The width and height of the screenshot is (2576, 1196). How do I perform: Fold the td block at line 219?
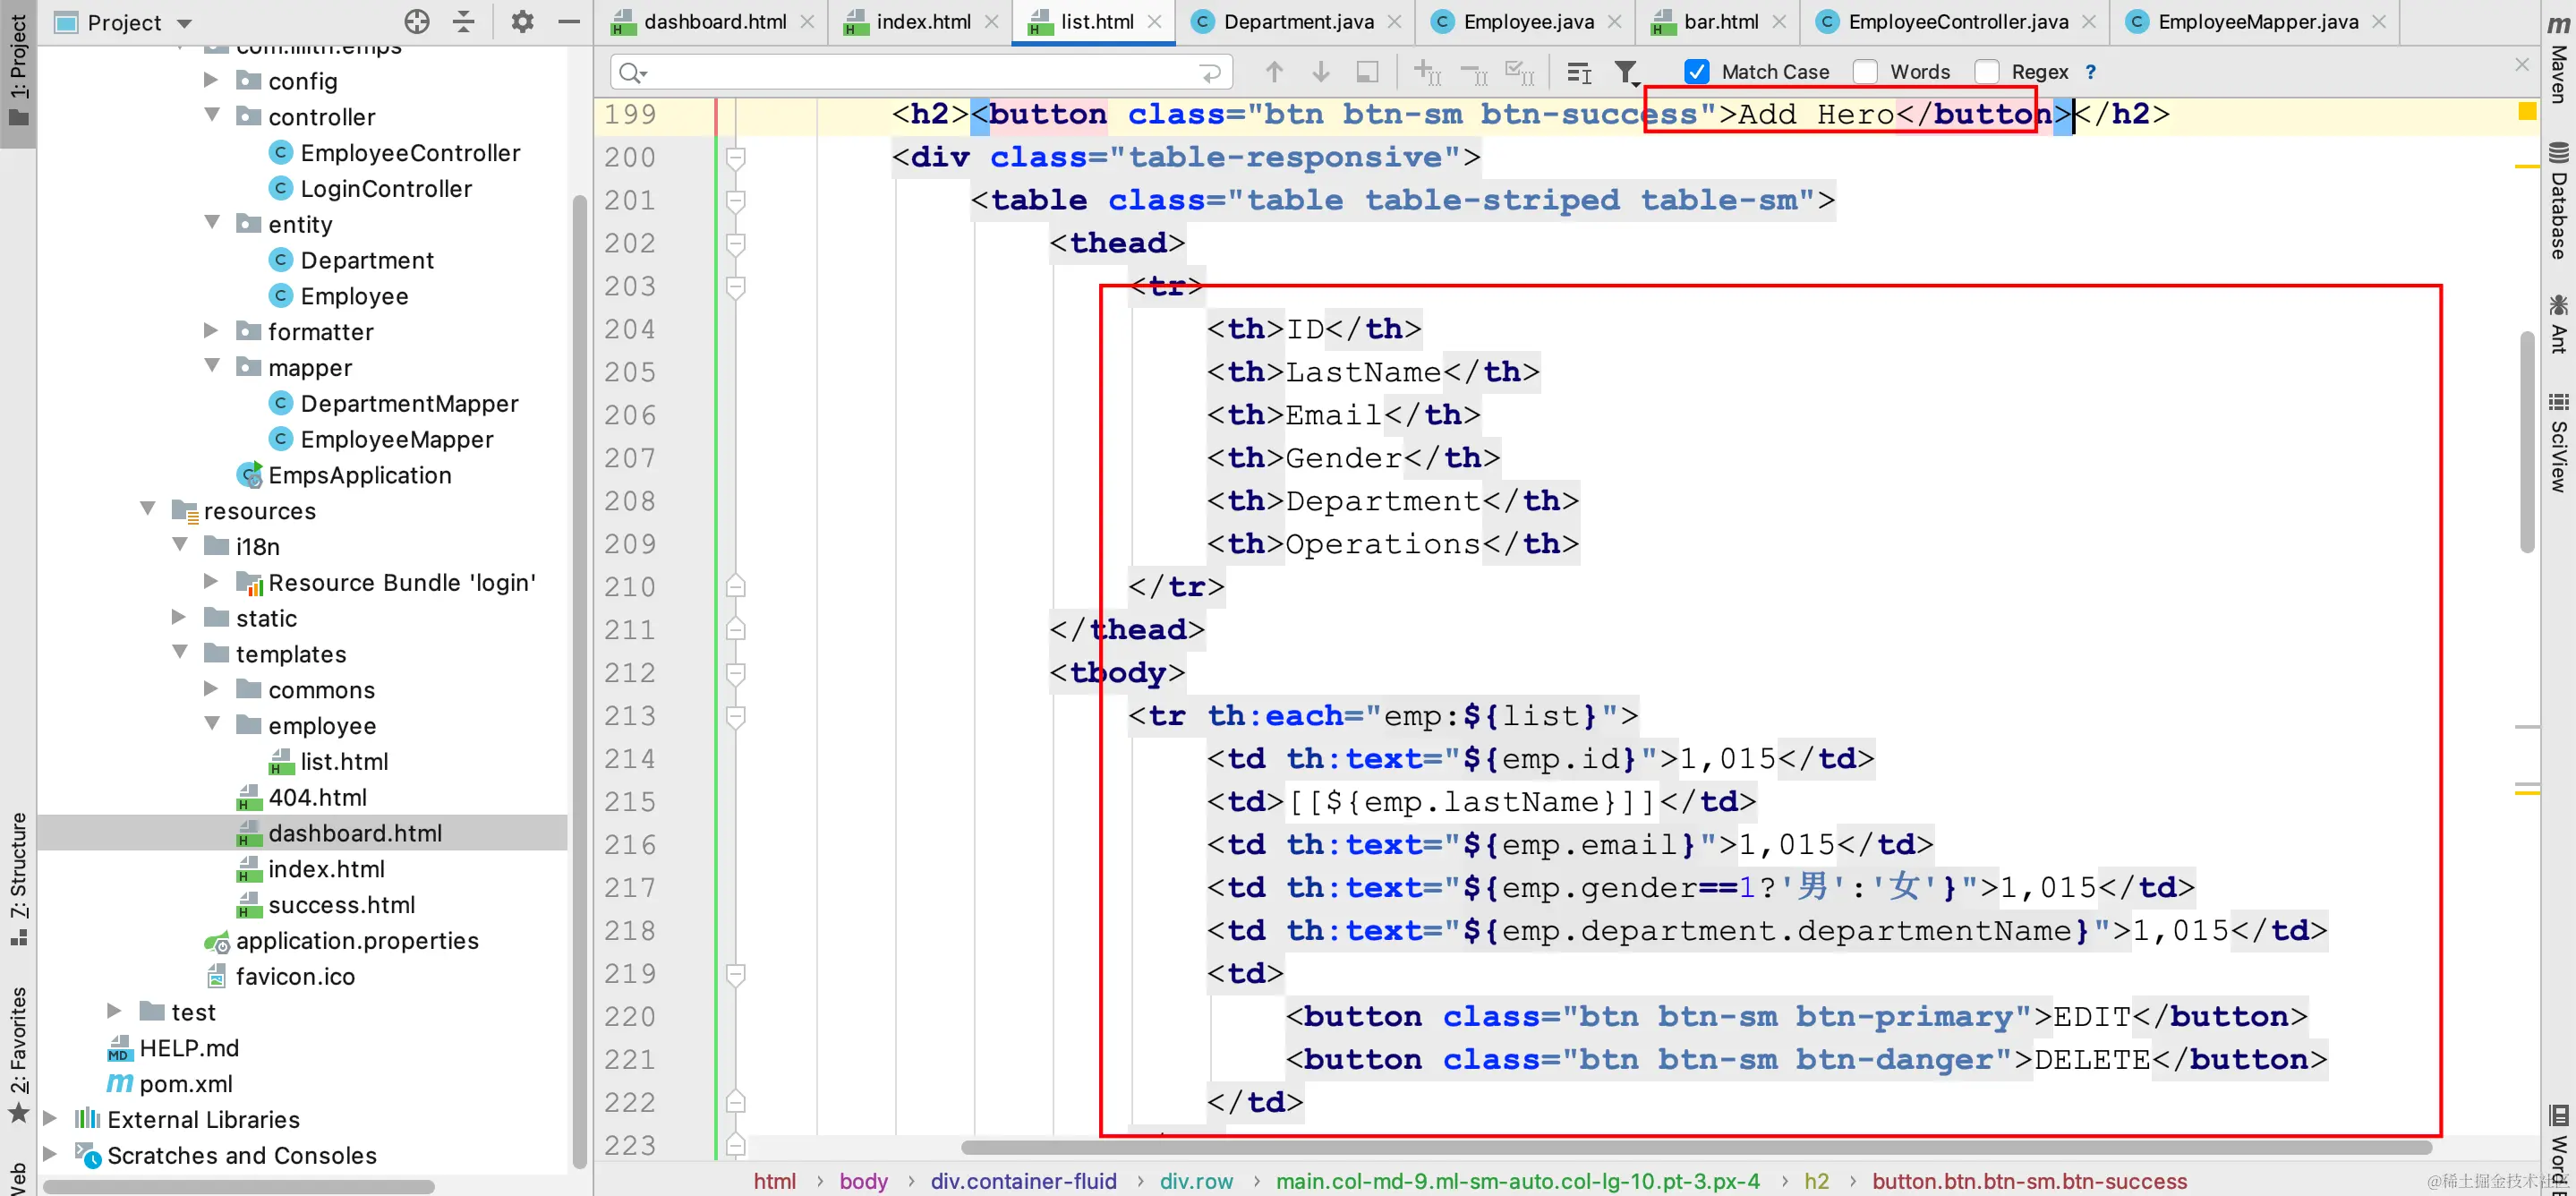click(x=735, y=975)
